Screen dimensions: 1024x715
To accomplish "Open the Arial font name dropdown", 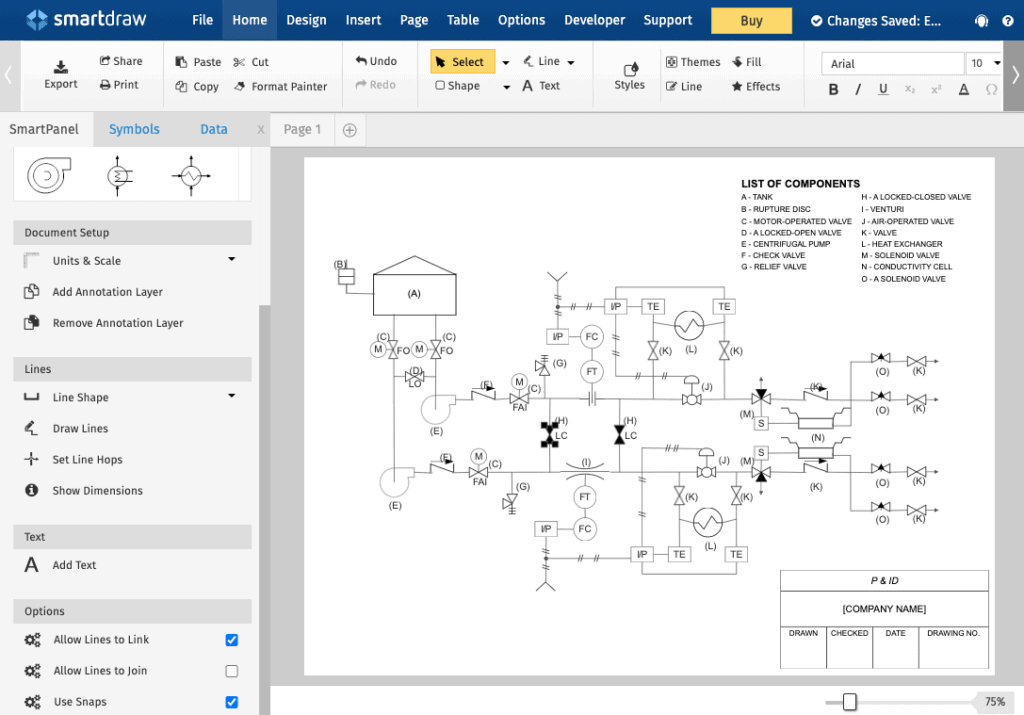I will point(892,64).
